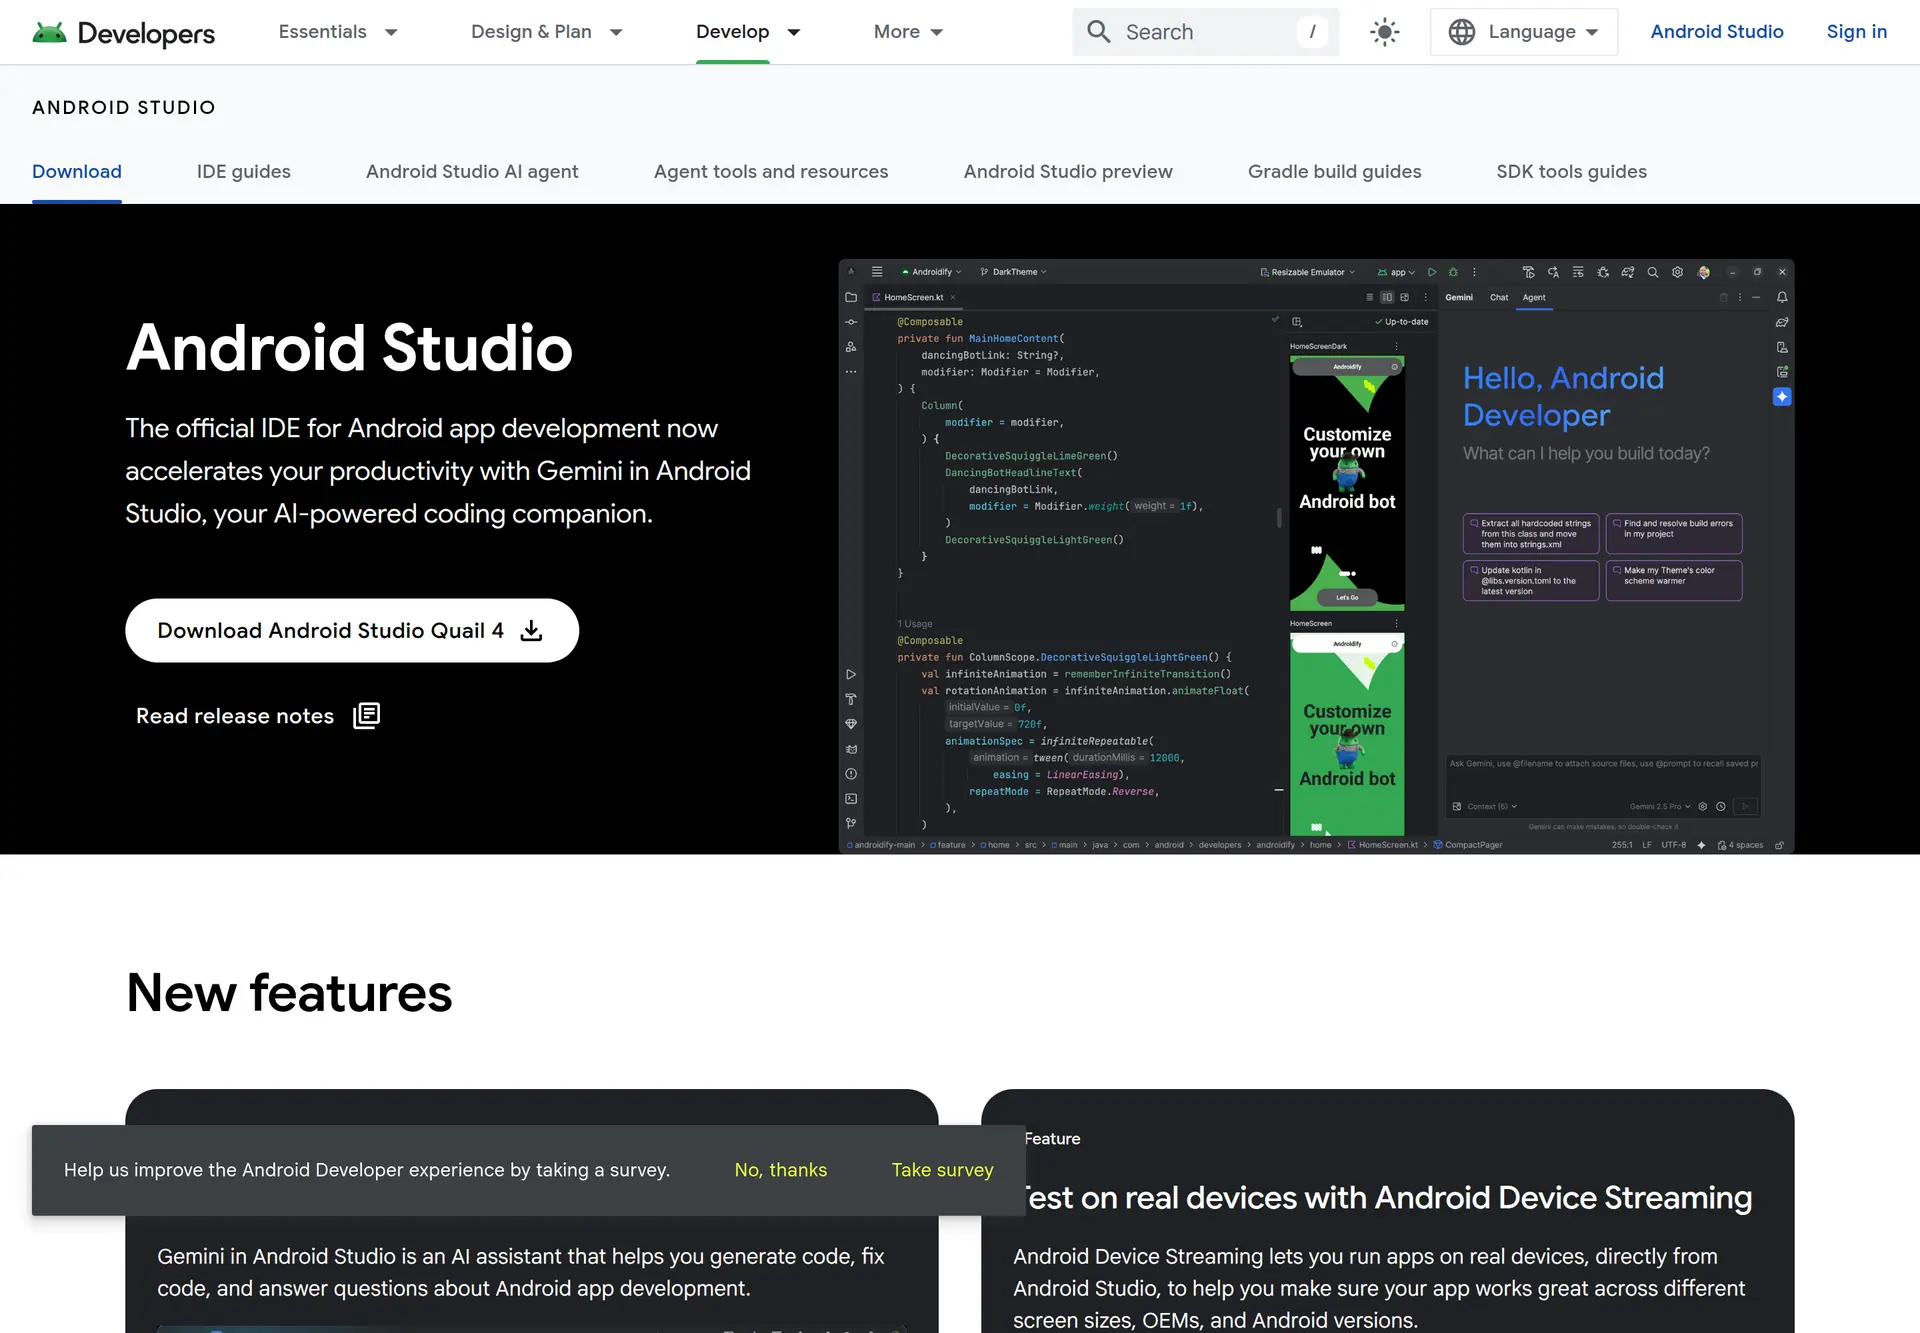Toggle the light/dark theme sun icon
This screenshot has height=1333, width=1920.
tap(1384, 32)
